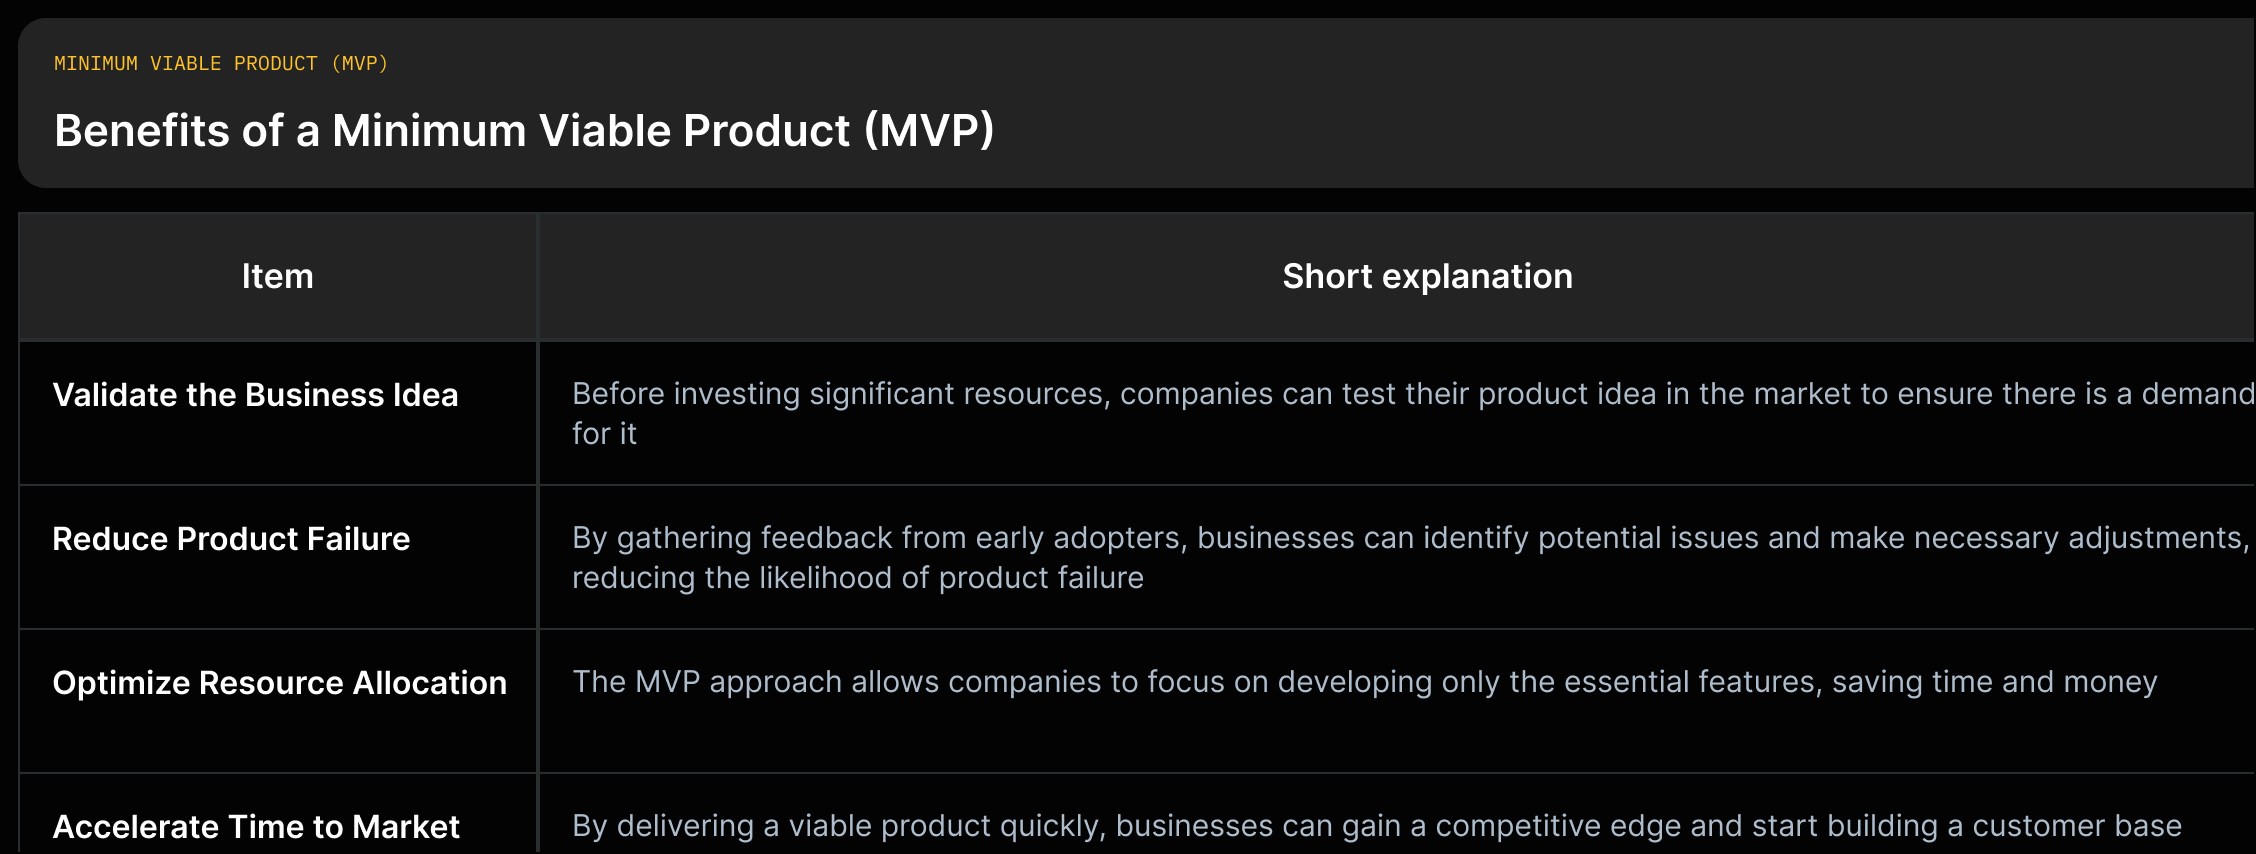Viewport: 2256px width, 854px height.
Task: Click the MINIMUM VIABLE PRODUCT (MVP) category label
Action: pos(221,64)
